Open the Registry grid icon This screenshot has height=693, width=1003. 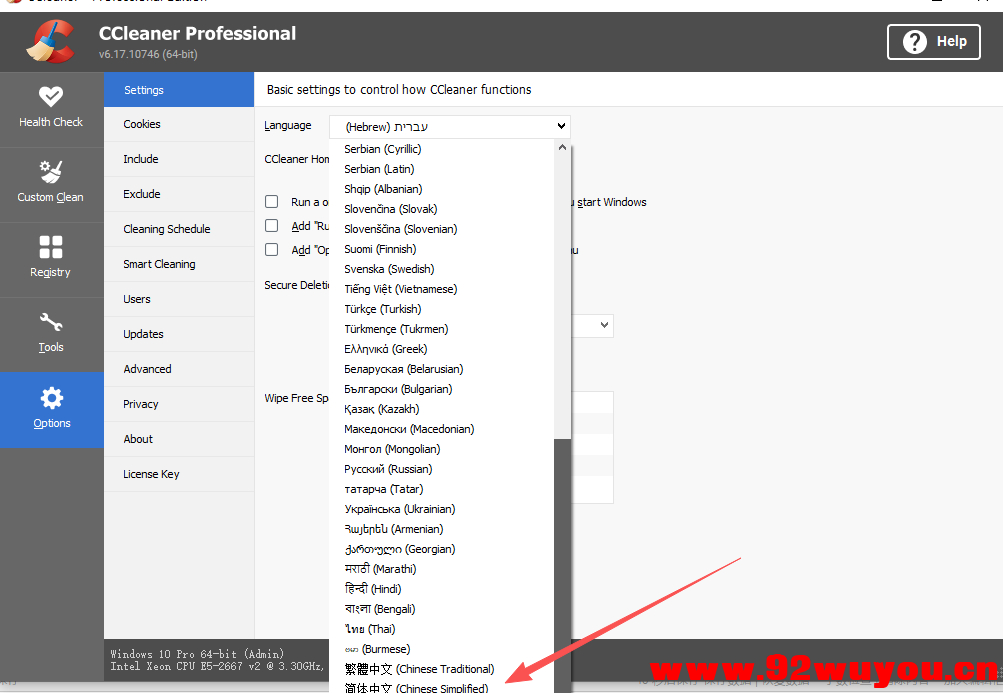click(51, 247)
